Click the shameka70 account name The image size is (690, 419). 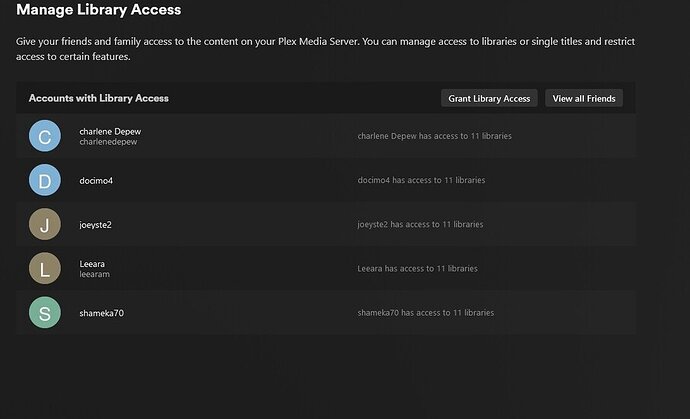pos(101,313)
